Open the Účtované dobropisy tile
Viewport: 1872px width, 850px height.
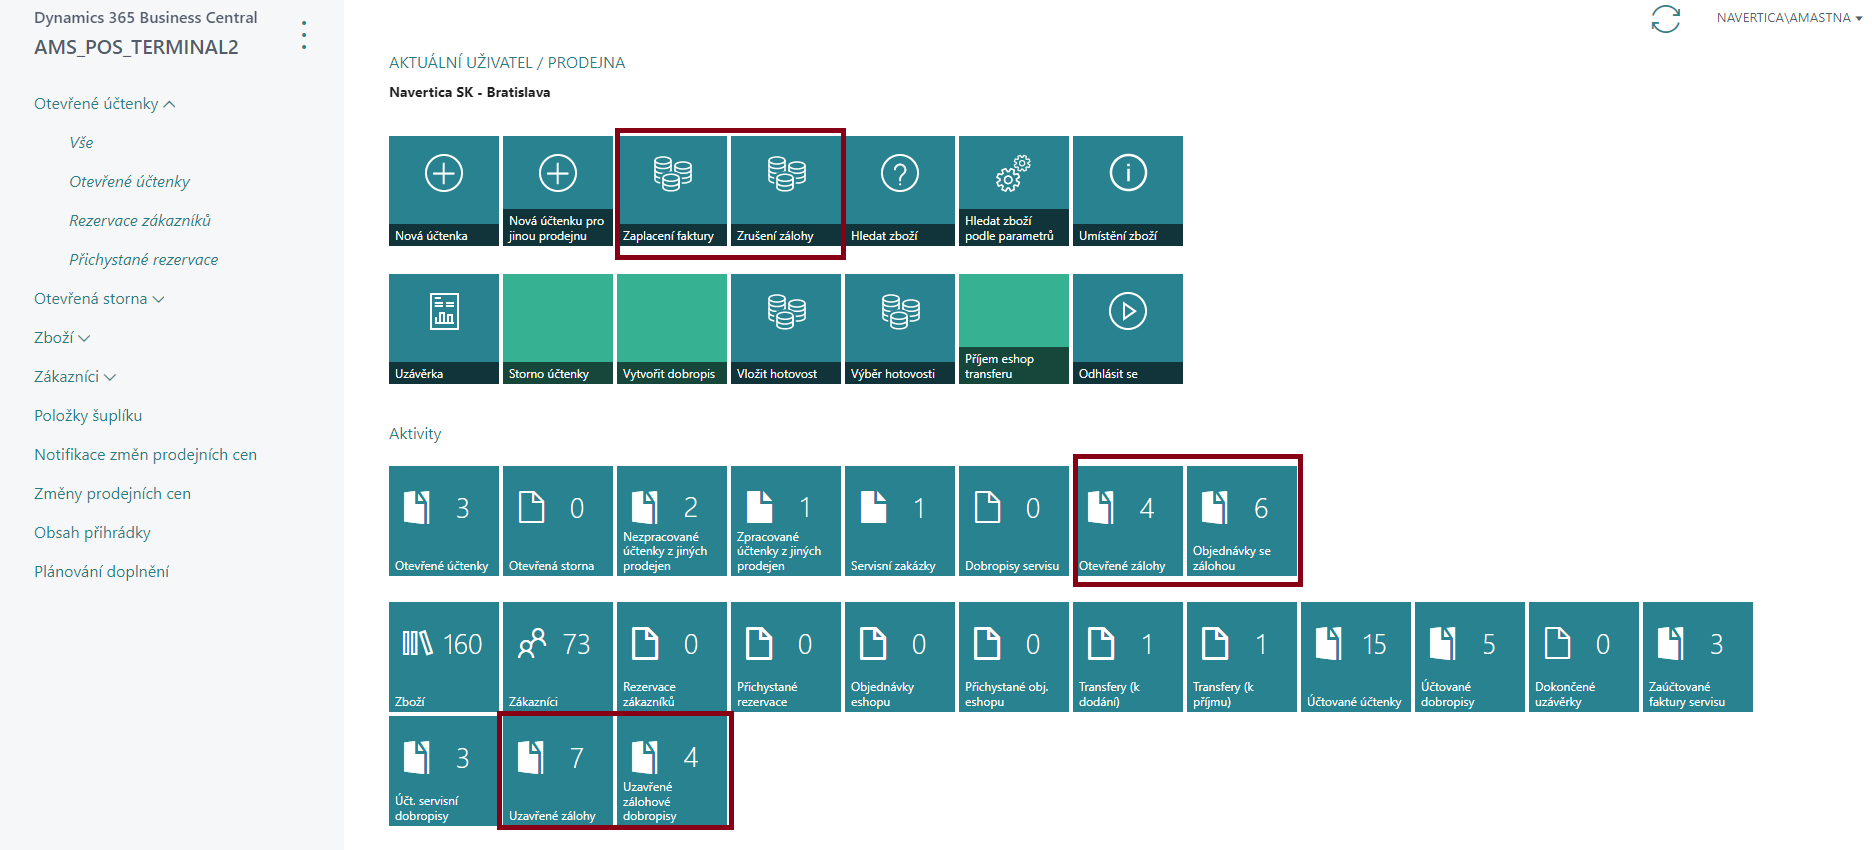point(1470,657)
